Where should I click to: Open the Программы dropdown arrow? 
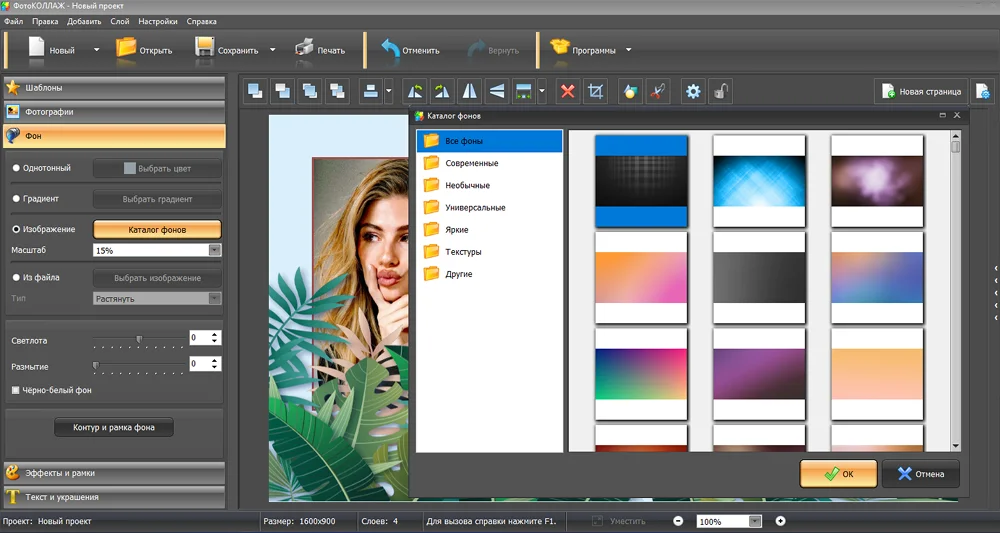tap(628, 50)
